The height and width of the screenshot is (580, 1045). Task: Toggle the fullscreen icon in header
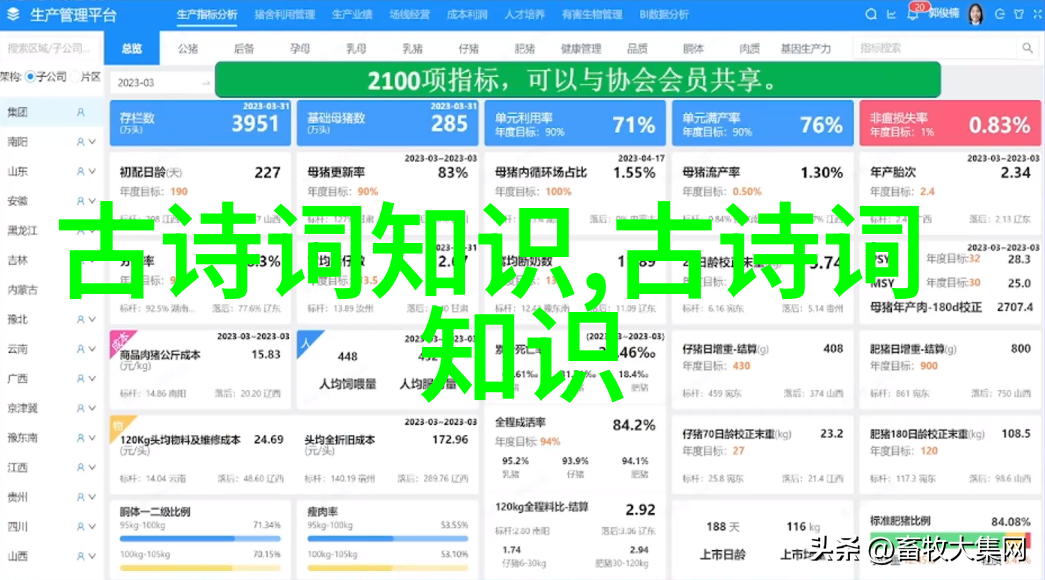point(1038,14)
